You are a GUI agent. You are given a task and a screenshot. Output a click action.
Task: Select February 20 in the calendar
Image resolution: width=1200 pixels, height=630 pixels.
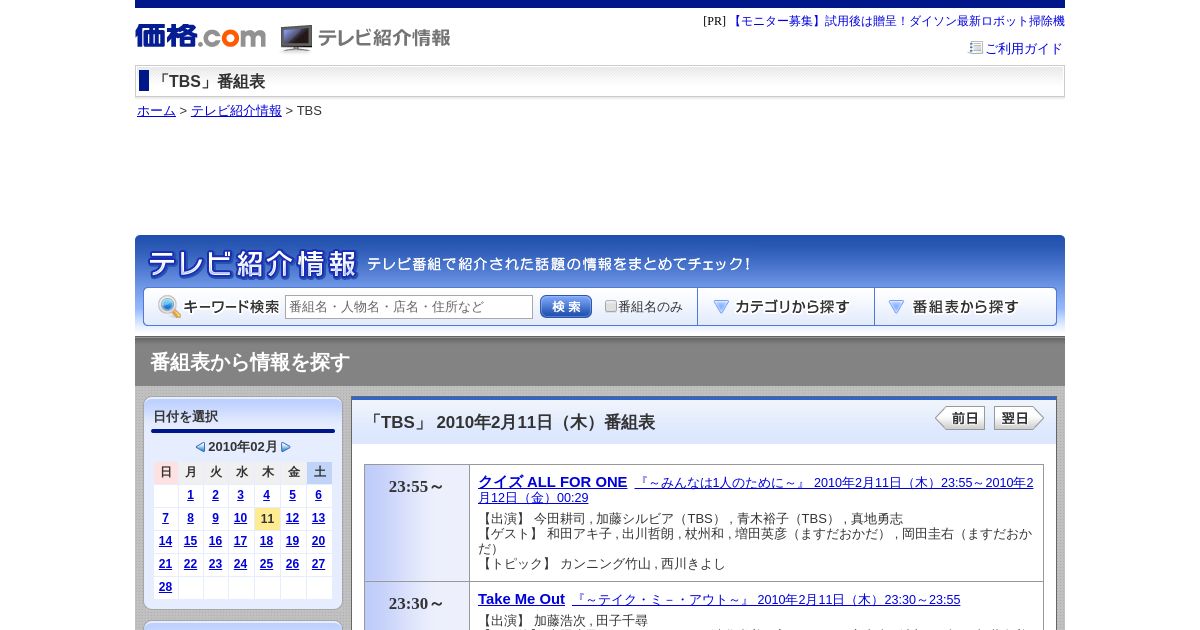pos(318,541)
